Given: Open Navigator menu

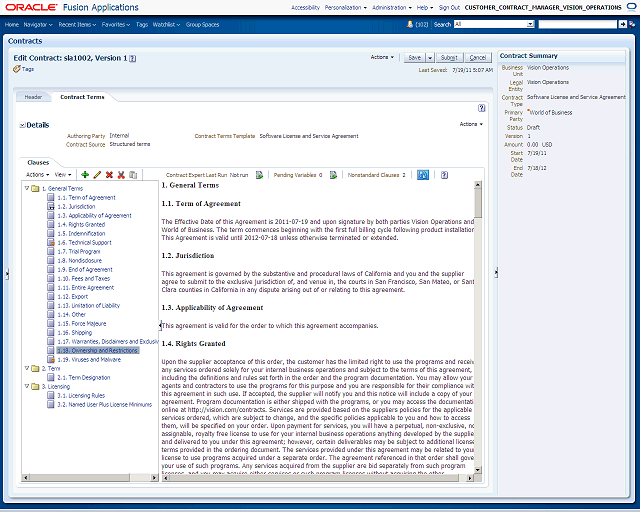Looking at the screenshot, I should coord(38,24).
